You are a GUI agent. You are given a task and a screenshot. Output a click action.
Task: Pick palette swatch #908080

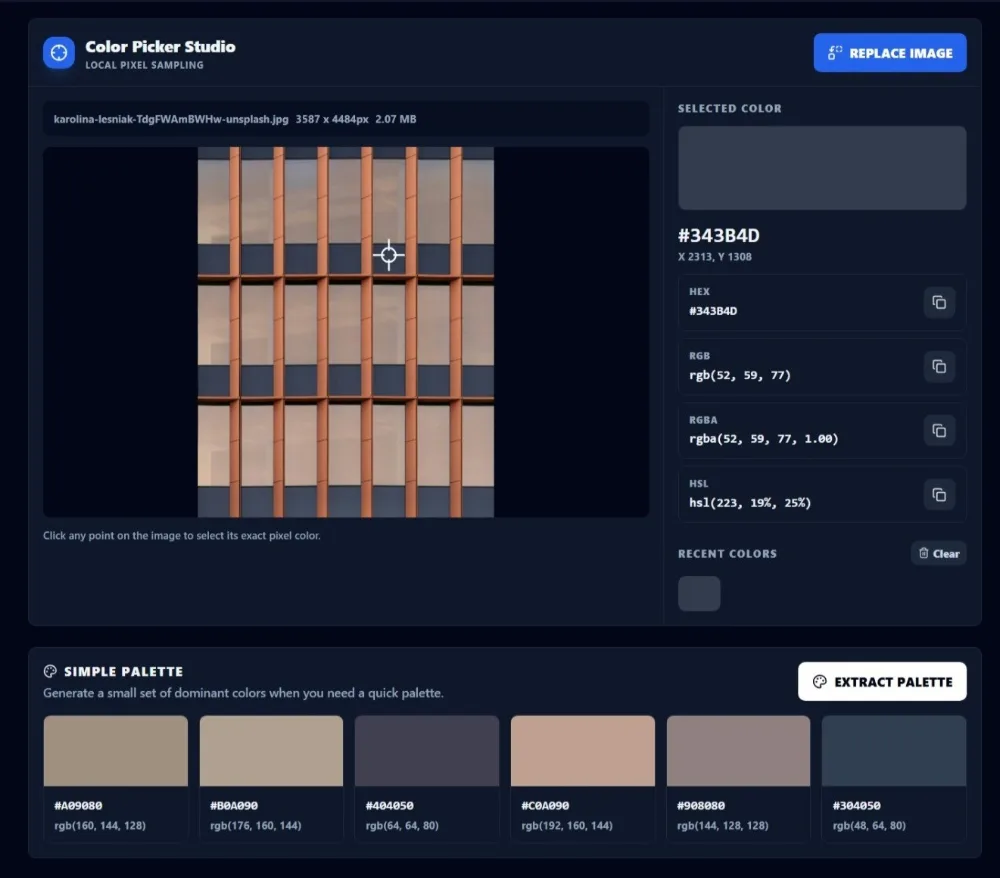coord(738,751)
